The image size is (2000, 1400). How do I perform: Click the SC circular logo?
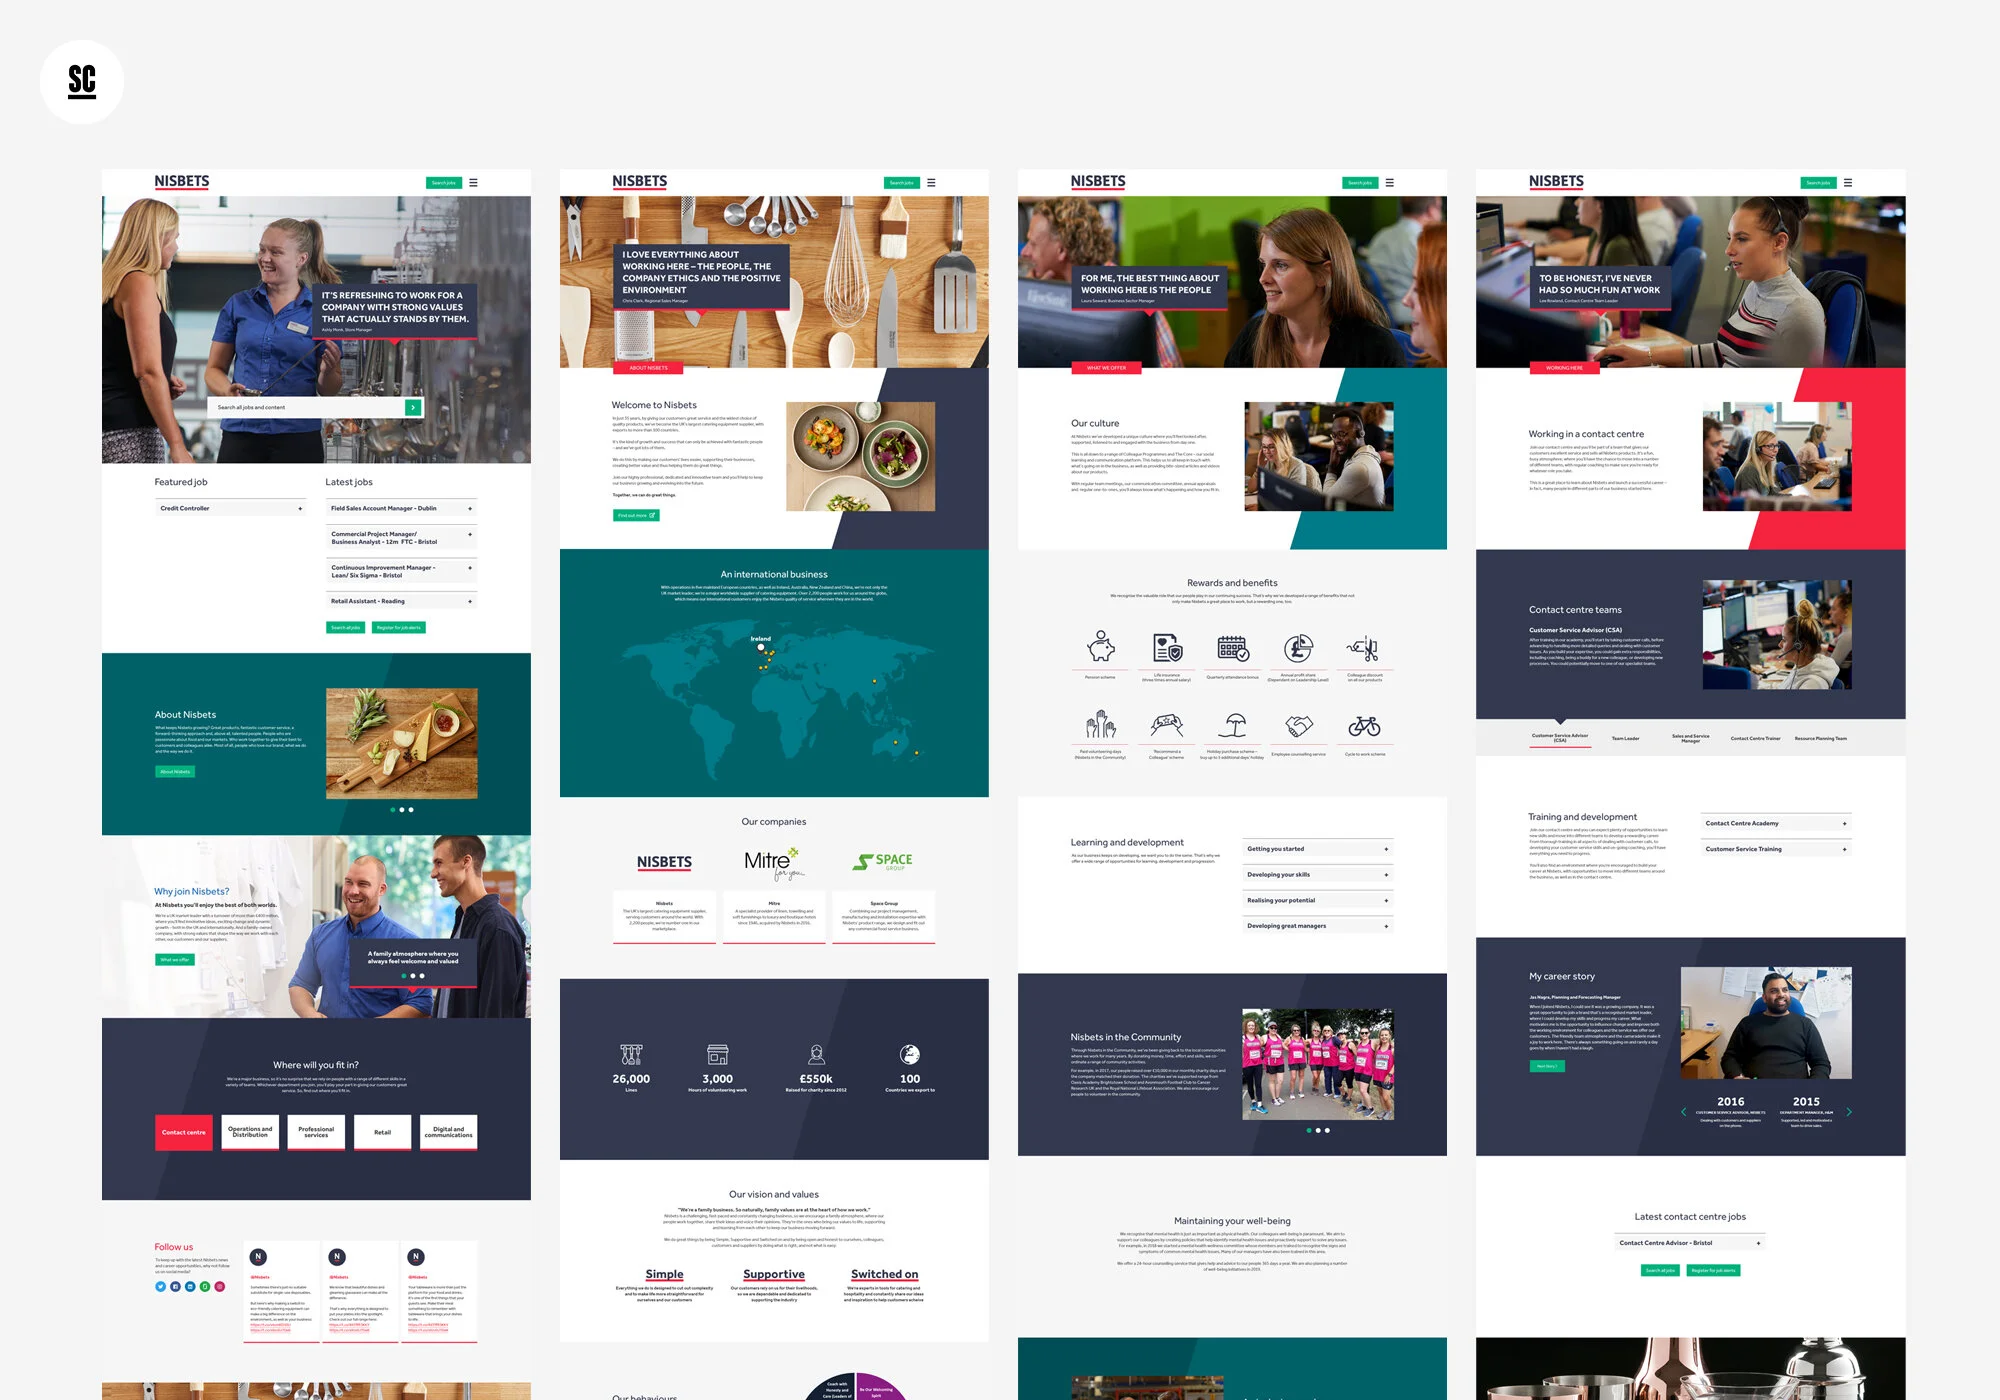[82, 82]
